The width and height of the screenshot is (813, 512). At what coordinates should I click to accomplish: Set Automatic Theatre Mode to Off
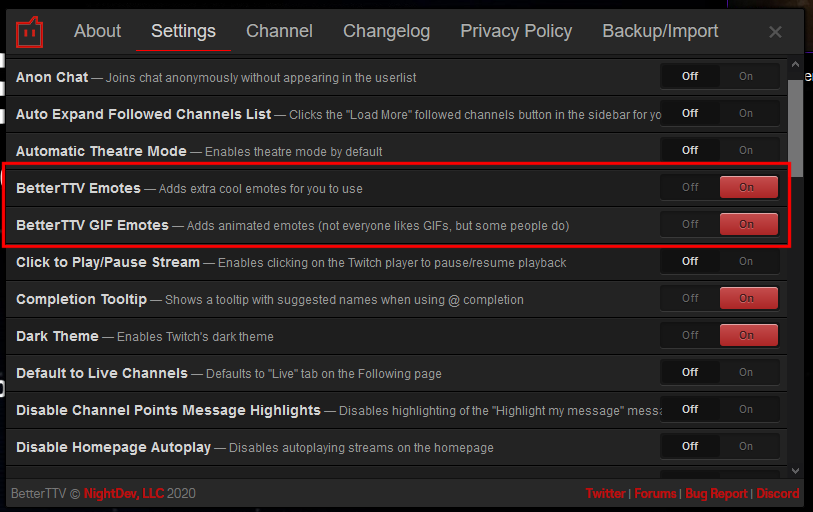pyautogui.click(x=690, y=150)
